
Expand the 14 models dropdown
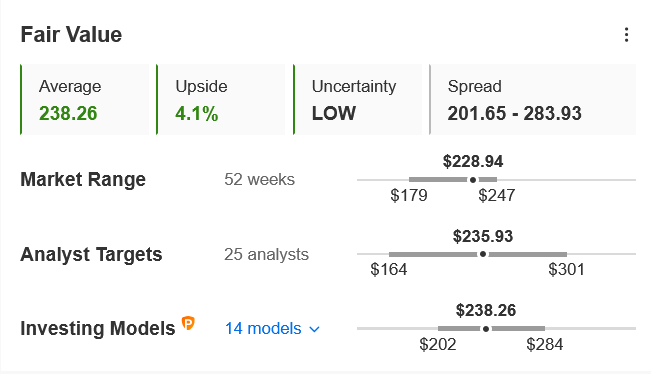click(272, 329)
